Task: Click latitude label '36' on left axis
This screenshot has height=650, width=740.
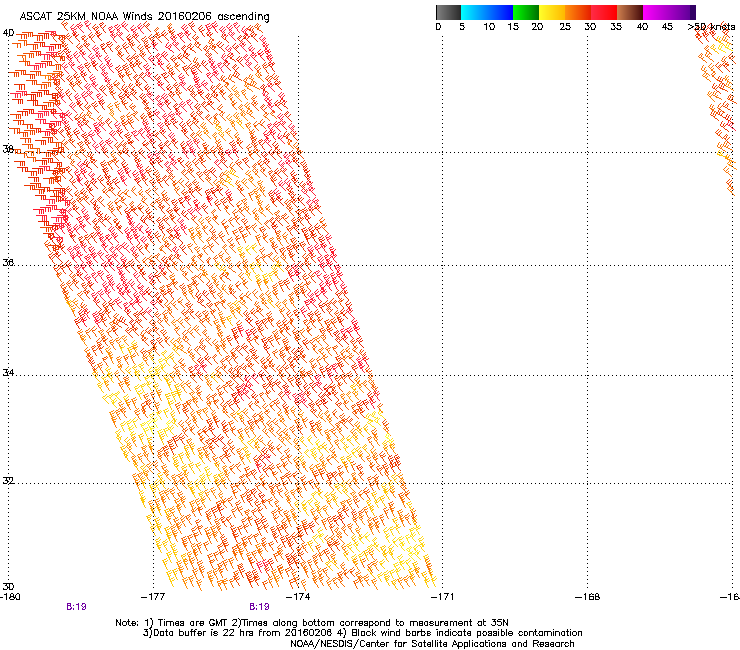Action: 8,262
